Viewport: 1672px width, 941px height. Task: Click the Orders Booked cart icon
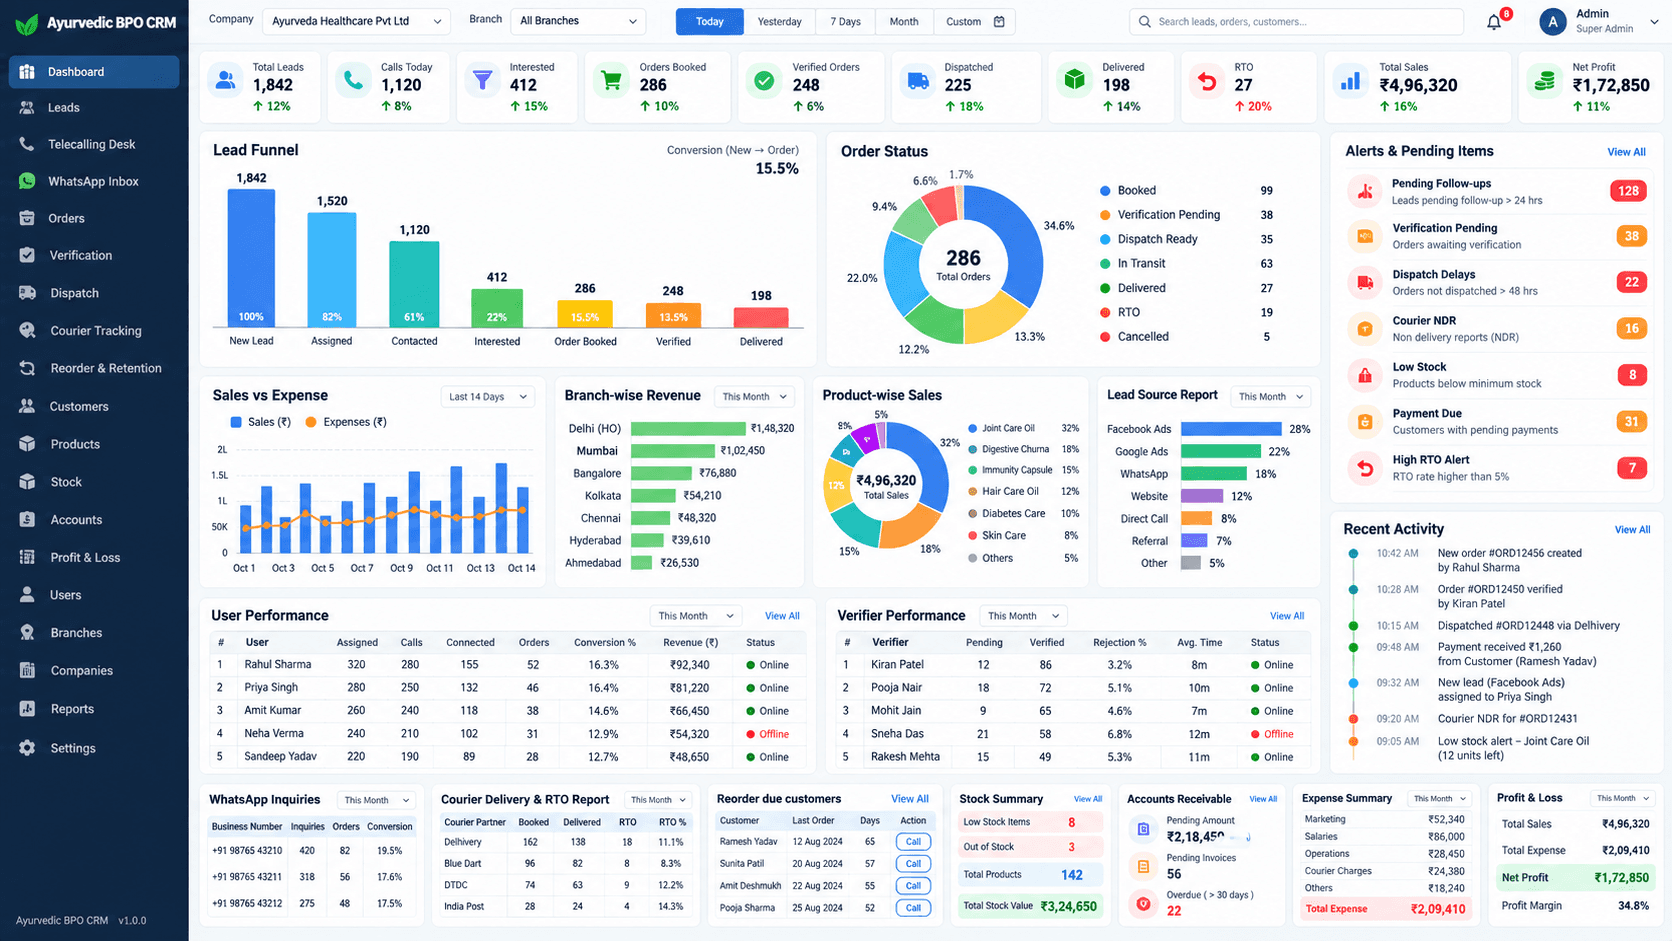click(610, 81)
